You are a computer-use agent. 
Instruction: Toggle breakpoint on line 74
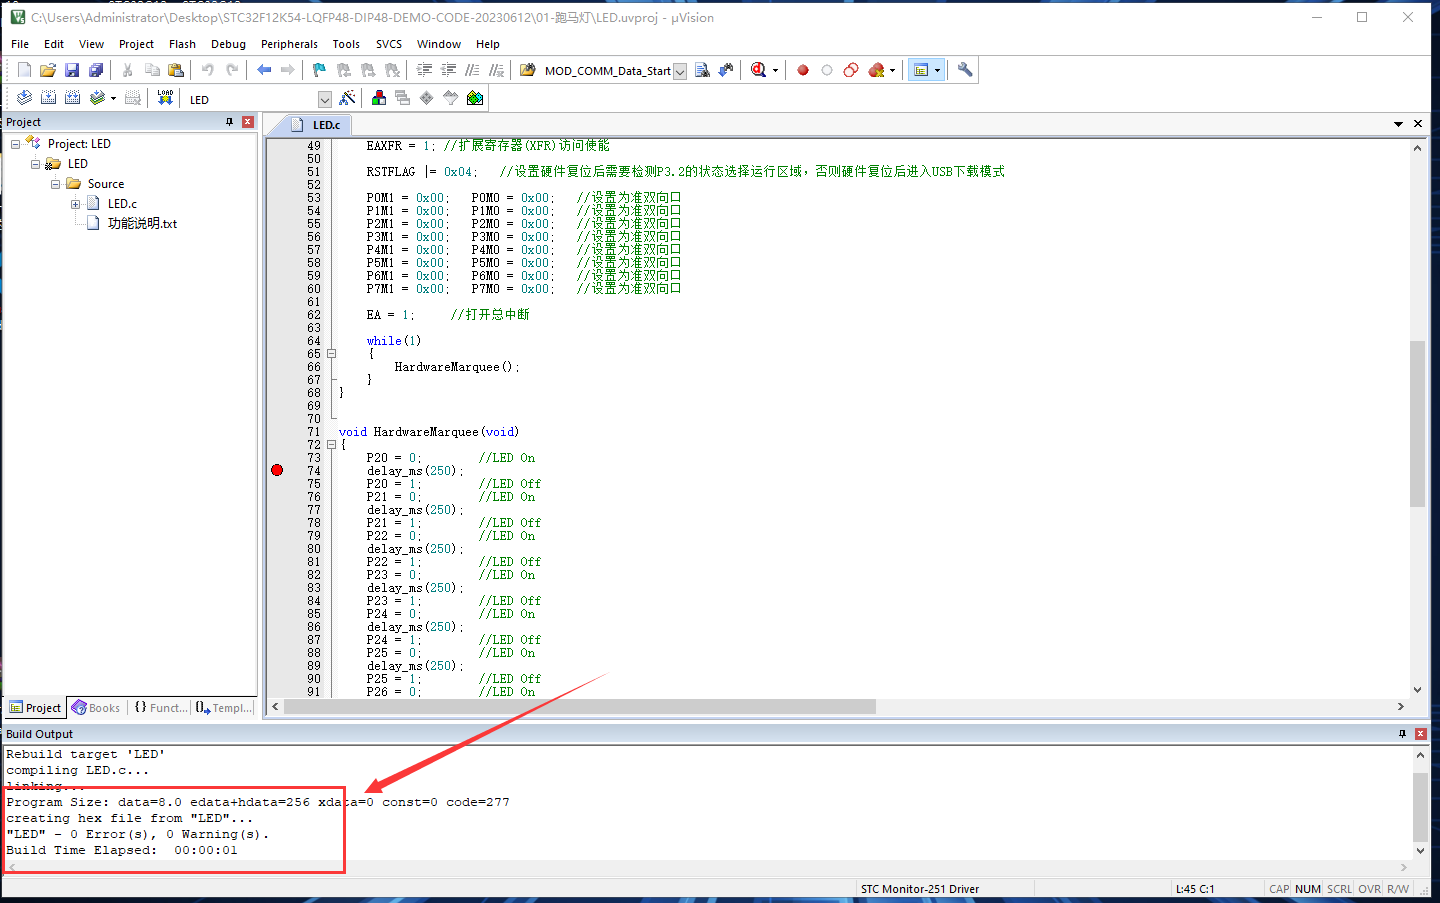[x=277, y=470]
